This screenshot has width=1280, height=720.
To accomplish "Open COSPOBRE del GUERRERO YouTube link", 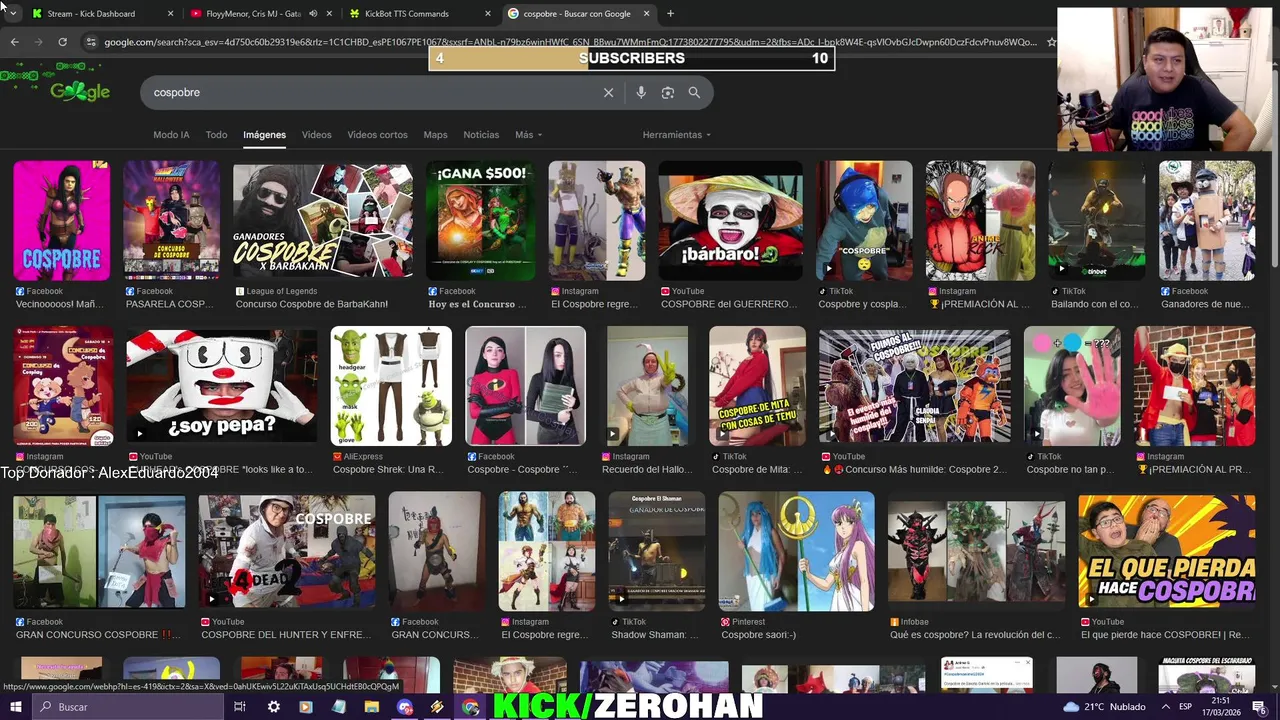I will coord(728,304).
